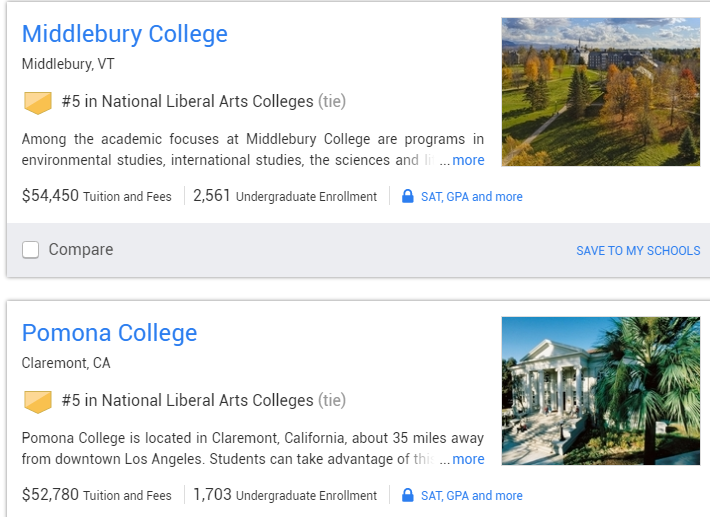Screen dimensions: 710x517
Task: Click lock icon in Middlebury card
Action: (407, 196)
